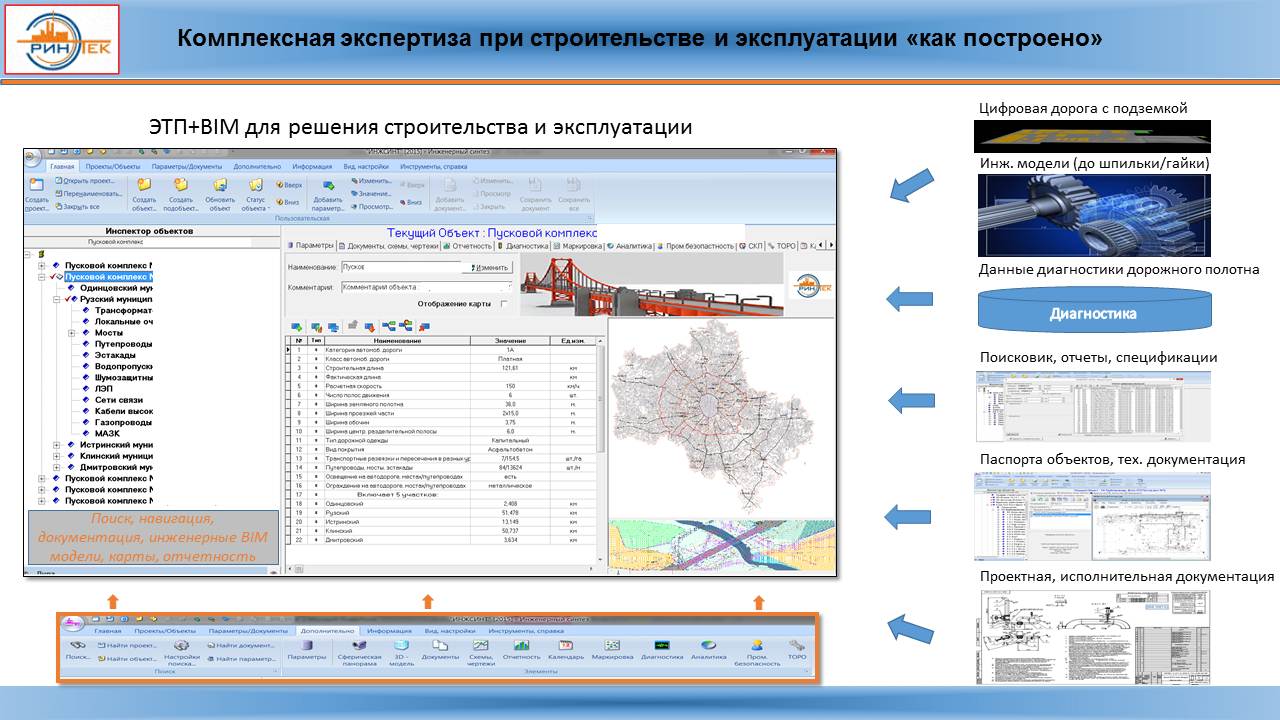This screenshot has width=1280, height=720.
Task: Open the 3D-модель tool in lower ribbon
Action: pos(401,647)
